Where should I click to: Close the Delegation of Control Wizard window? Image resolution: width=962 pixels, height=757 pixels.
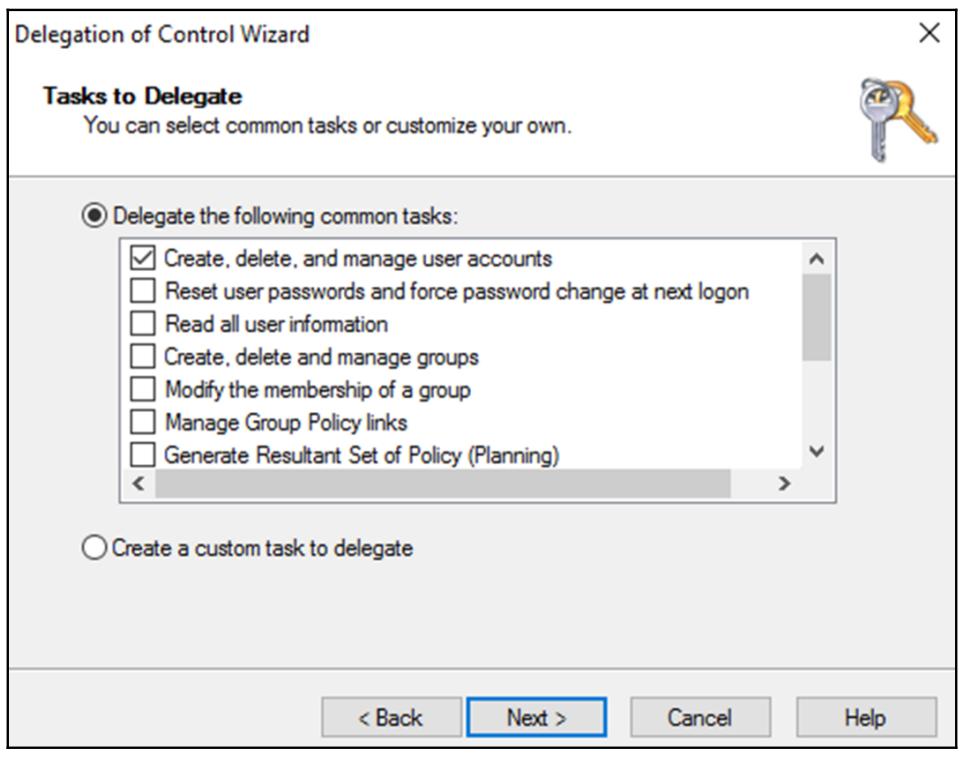[929, 33]
